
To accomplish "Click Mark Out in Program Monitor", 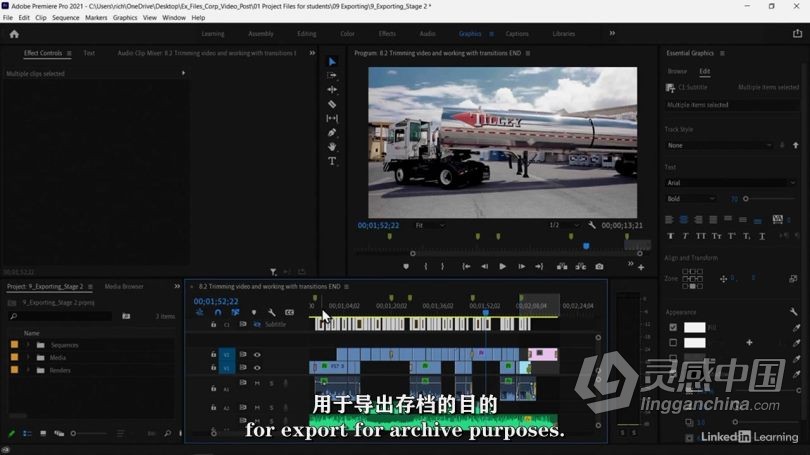I will coord(442,266).
